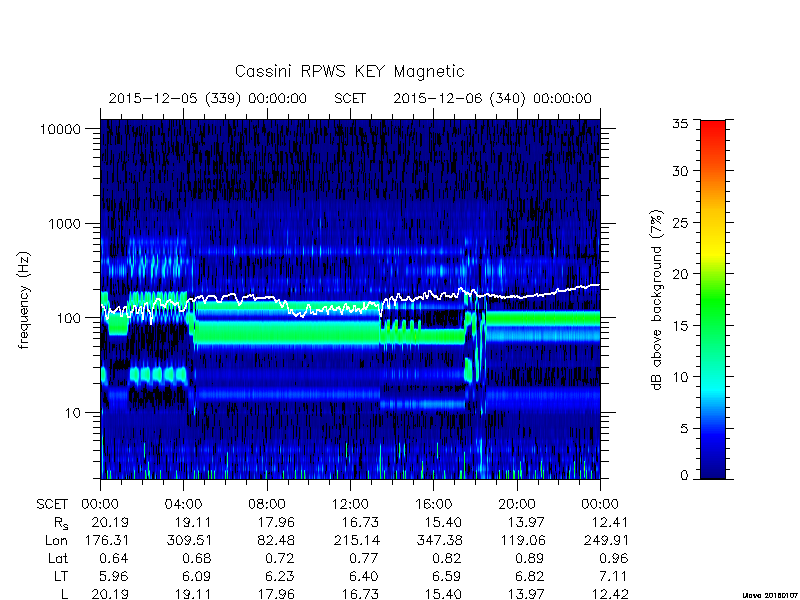Click the "35" color bar value
800x600 pixels.
[x=680, y=124]
